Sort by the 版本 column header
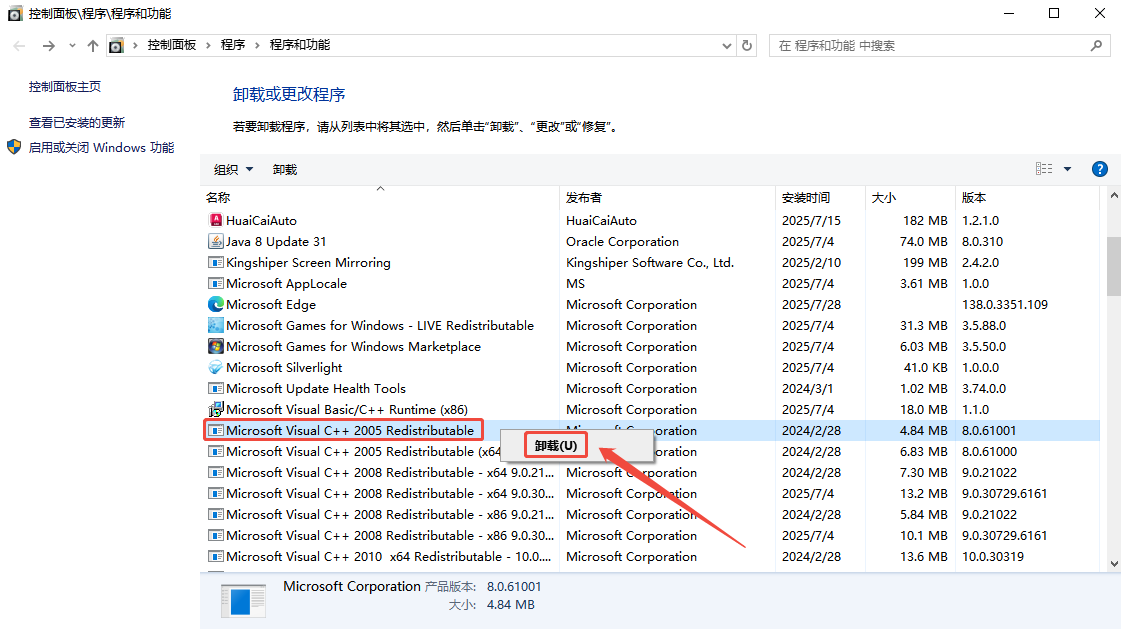This screenshot has width=1121, height=629. click(1027, 197)
